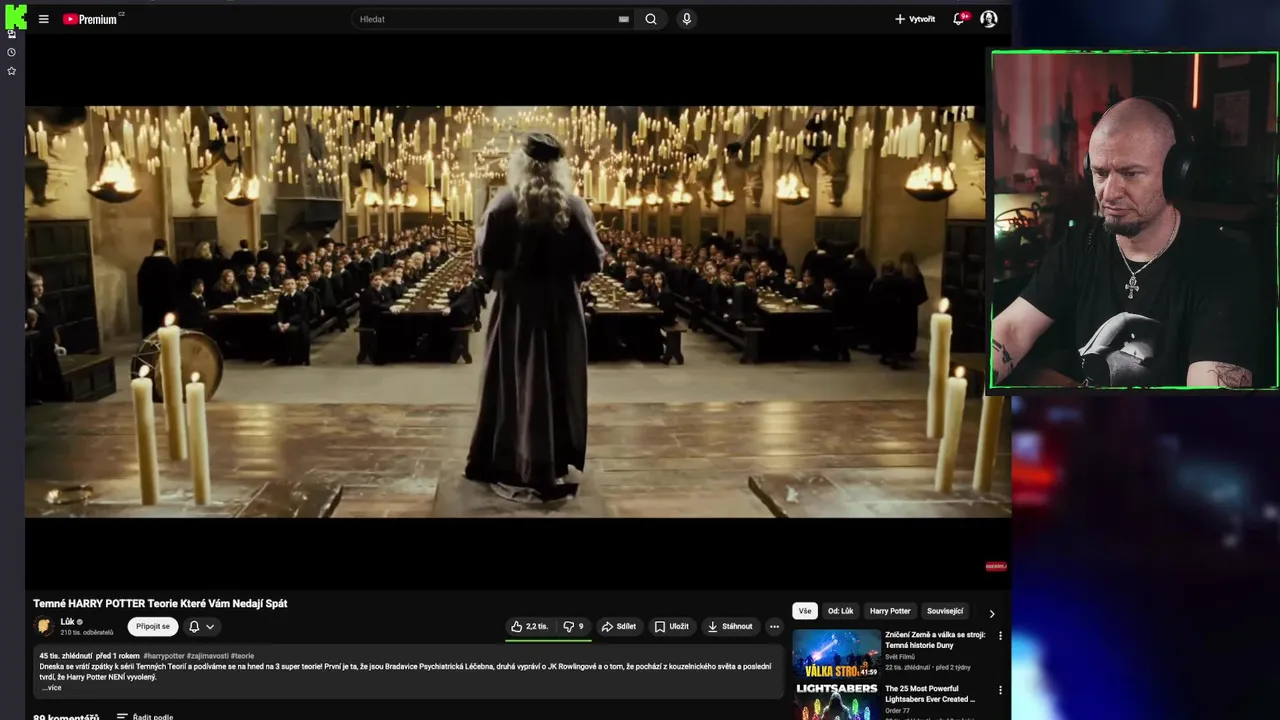This screenshot has width=1280, height=720.
Task: Click the magnifier search button
Action: pyautogui.click(x=651, y=19)
